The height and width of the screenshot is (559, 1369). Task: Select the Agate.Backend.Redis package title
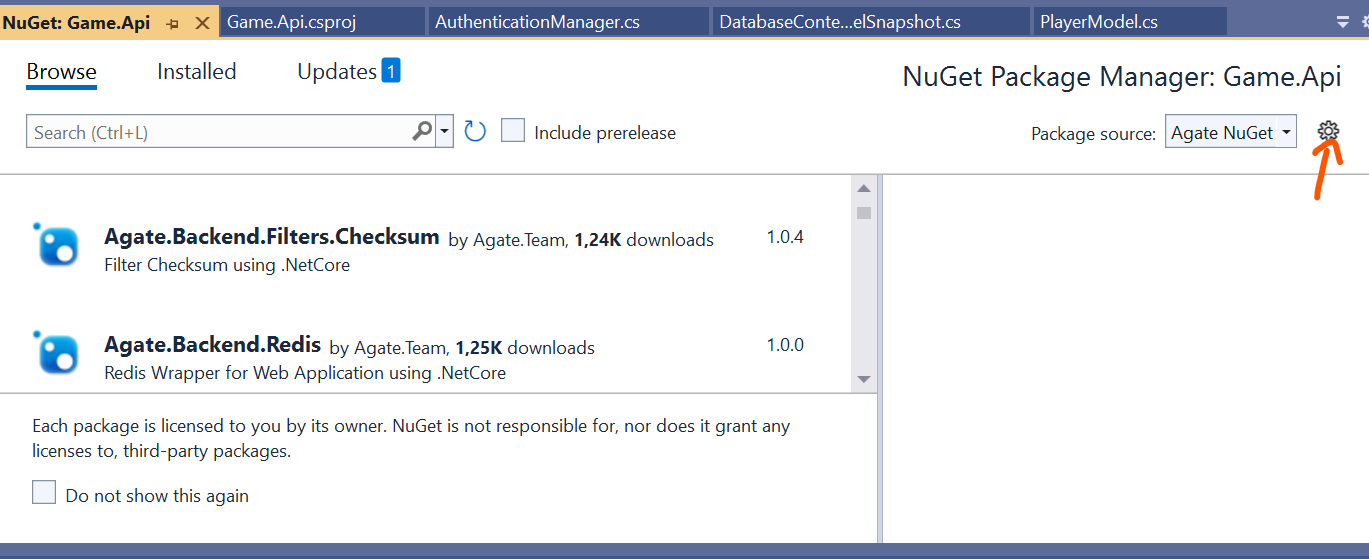(212, 345)
